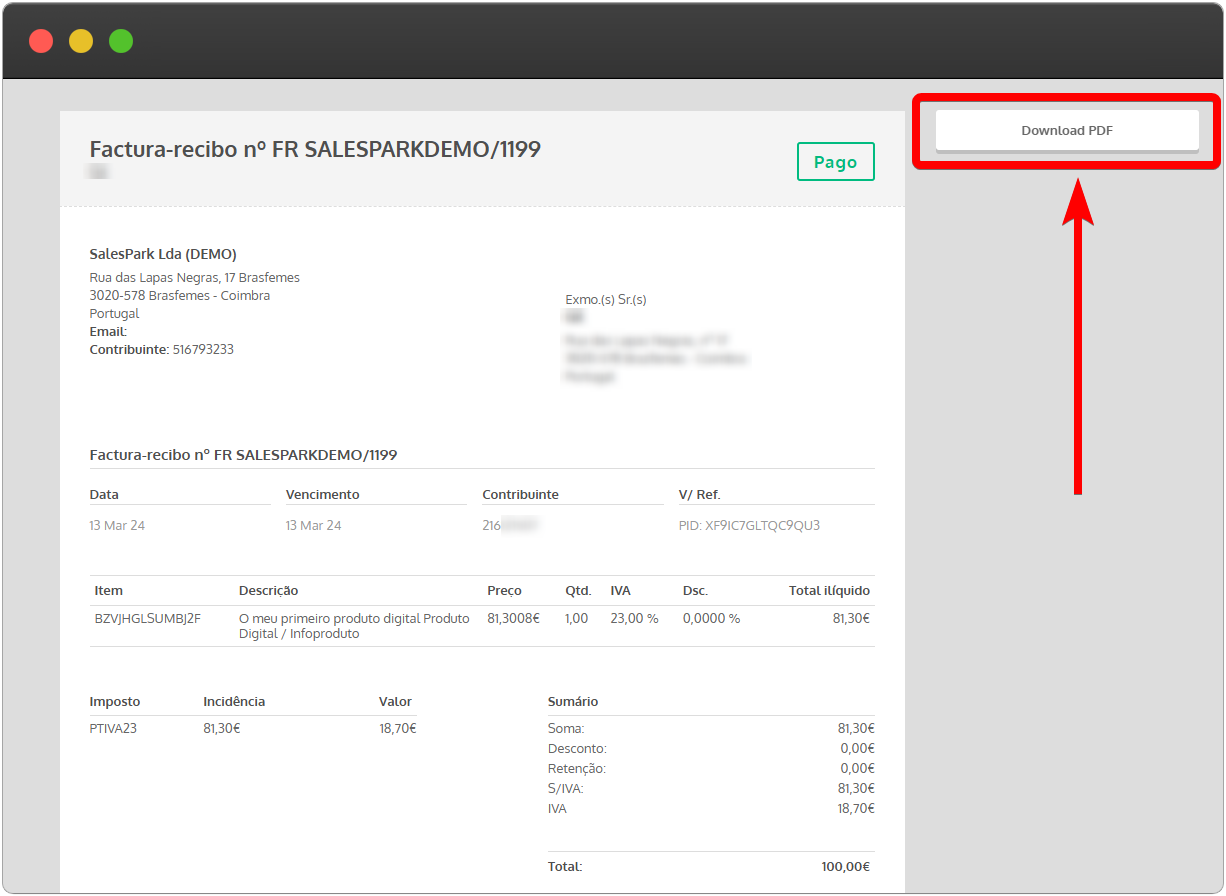Screen dimensions: 1226x896
Task: Click the item code BZVJHGLSUMBJ2F
Action: [147, 618]
